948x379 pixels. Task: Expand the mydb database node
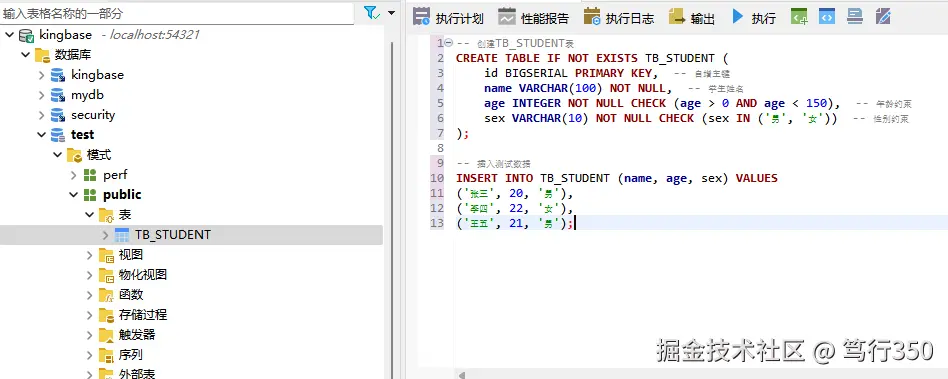41,95
